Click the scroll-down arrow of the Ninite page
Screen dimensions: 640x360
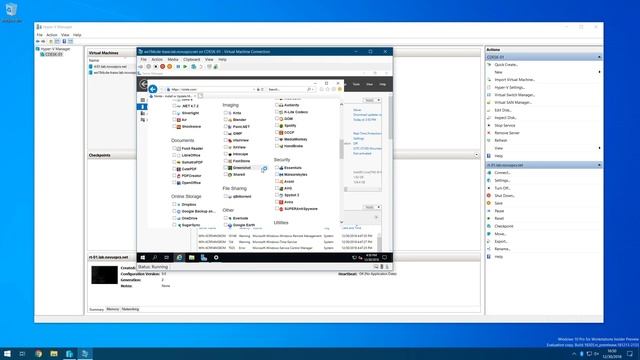[x=342, y=222]
